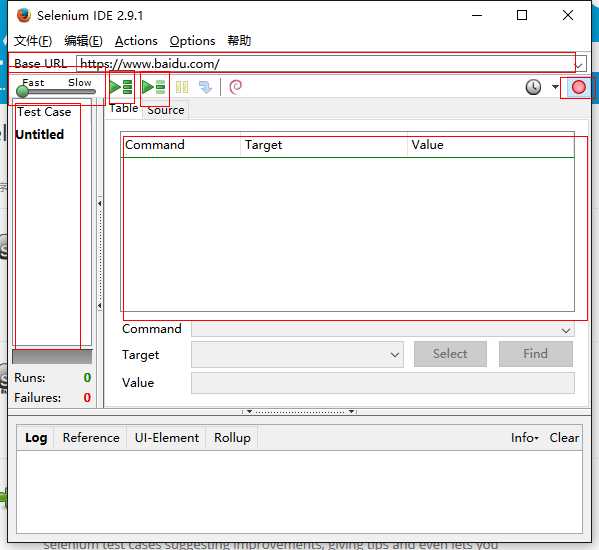Open the Options menu

pos(193,40)
